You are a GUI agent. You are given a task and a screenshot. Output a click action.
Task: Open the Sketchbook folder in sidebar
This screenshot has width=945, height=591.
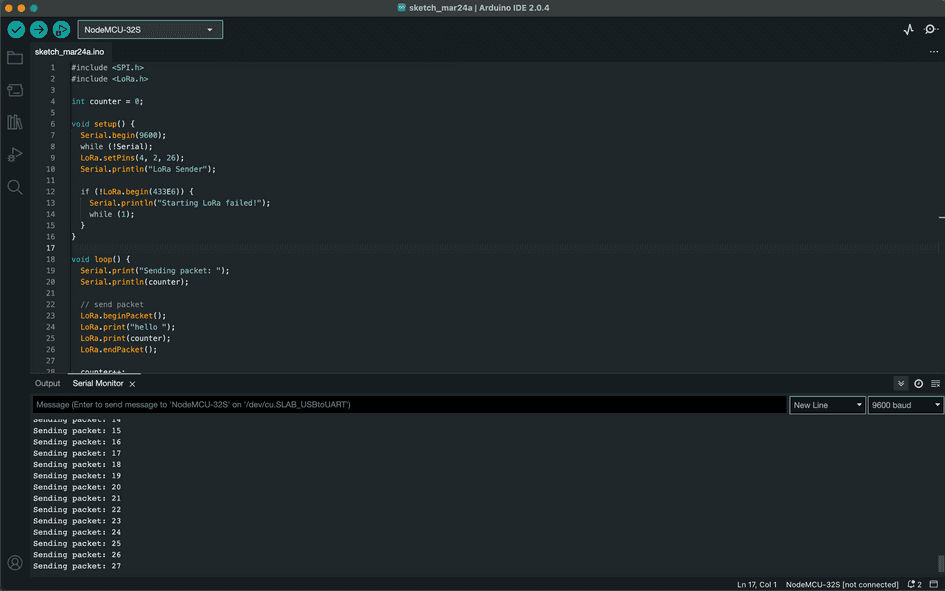pyautogui.click(x=15, y=58)
